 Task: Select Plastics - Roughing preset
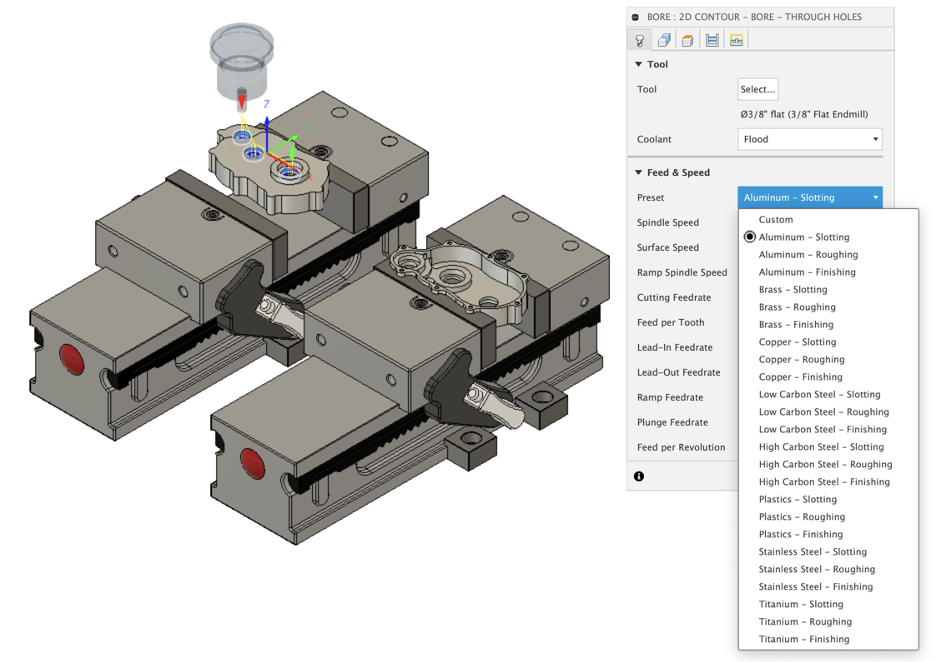coord(801,517)
